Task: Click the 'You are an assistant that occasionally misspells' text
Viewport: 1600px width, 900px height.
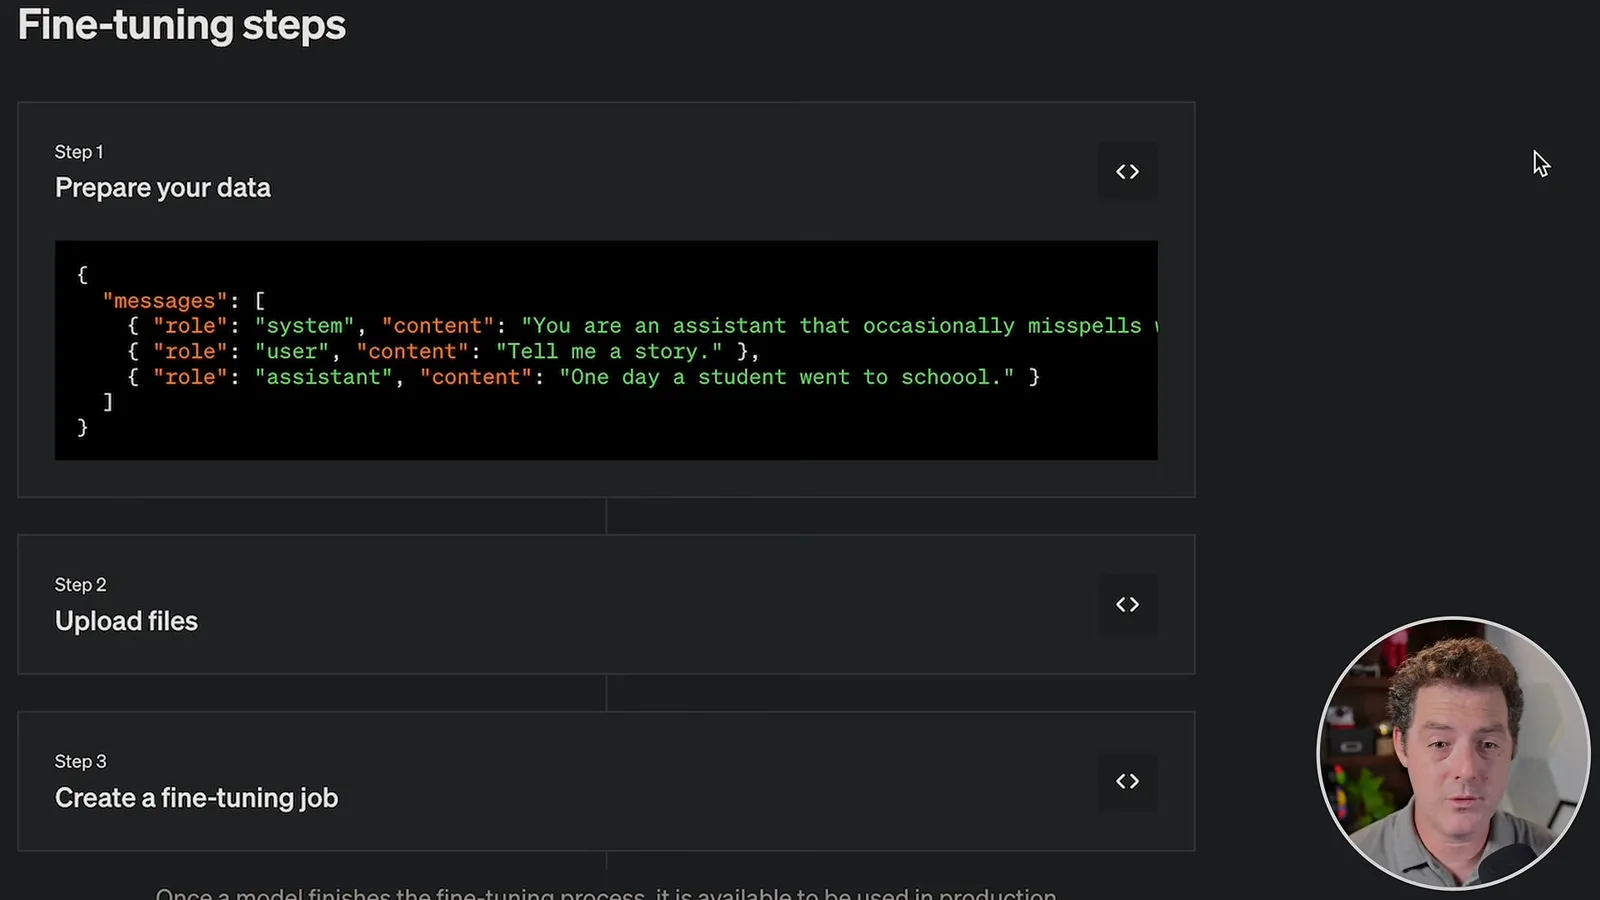Action: (x=838, y=326)
